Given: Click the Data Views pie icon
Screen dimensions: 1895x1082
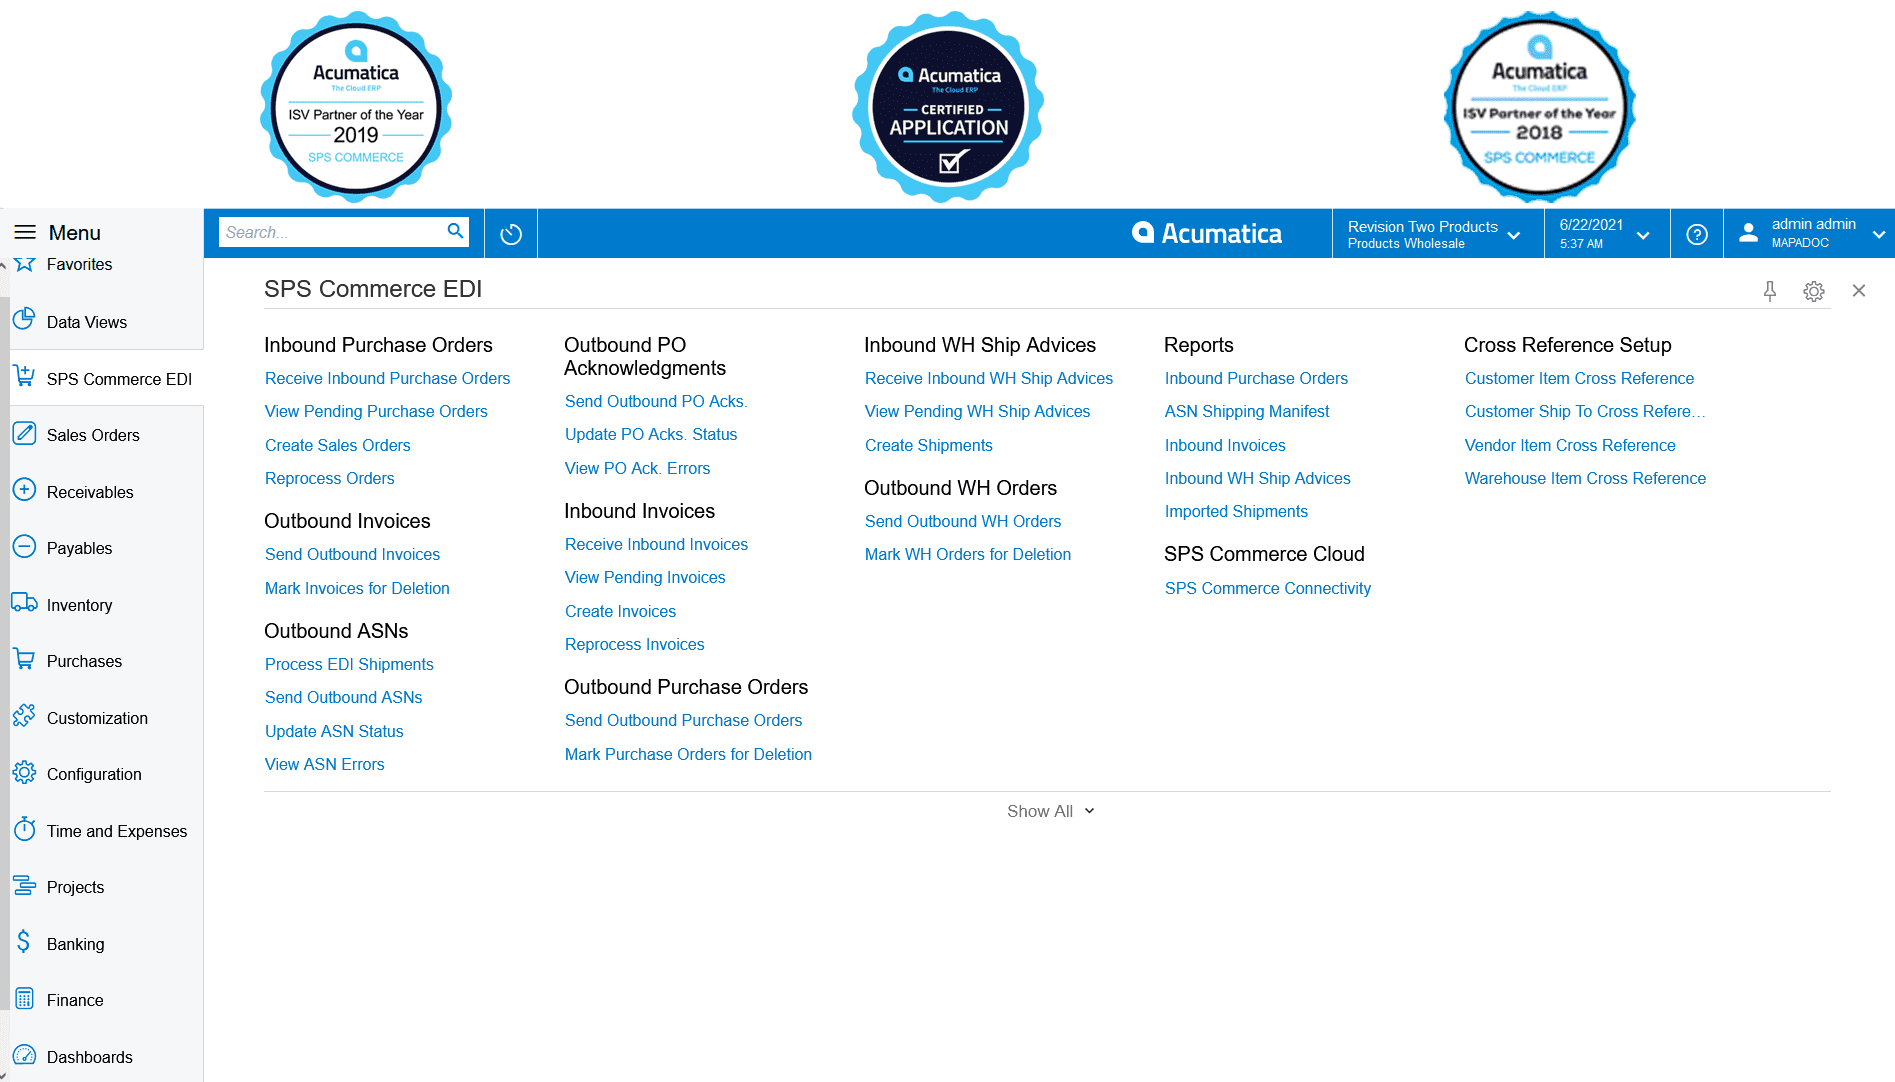Looking at the screenshot, I should pos(25,320).
